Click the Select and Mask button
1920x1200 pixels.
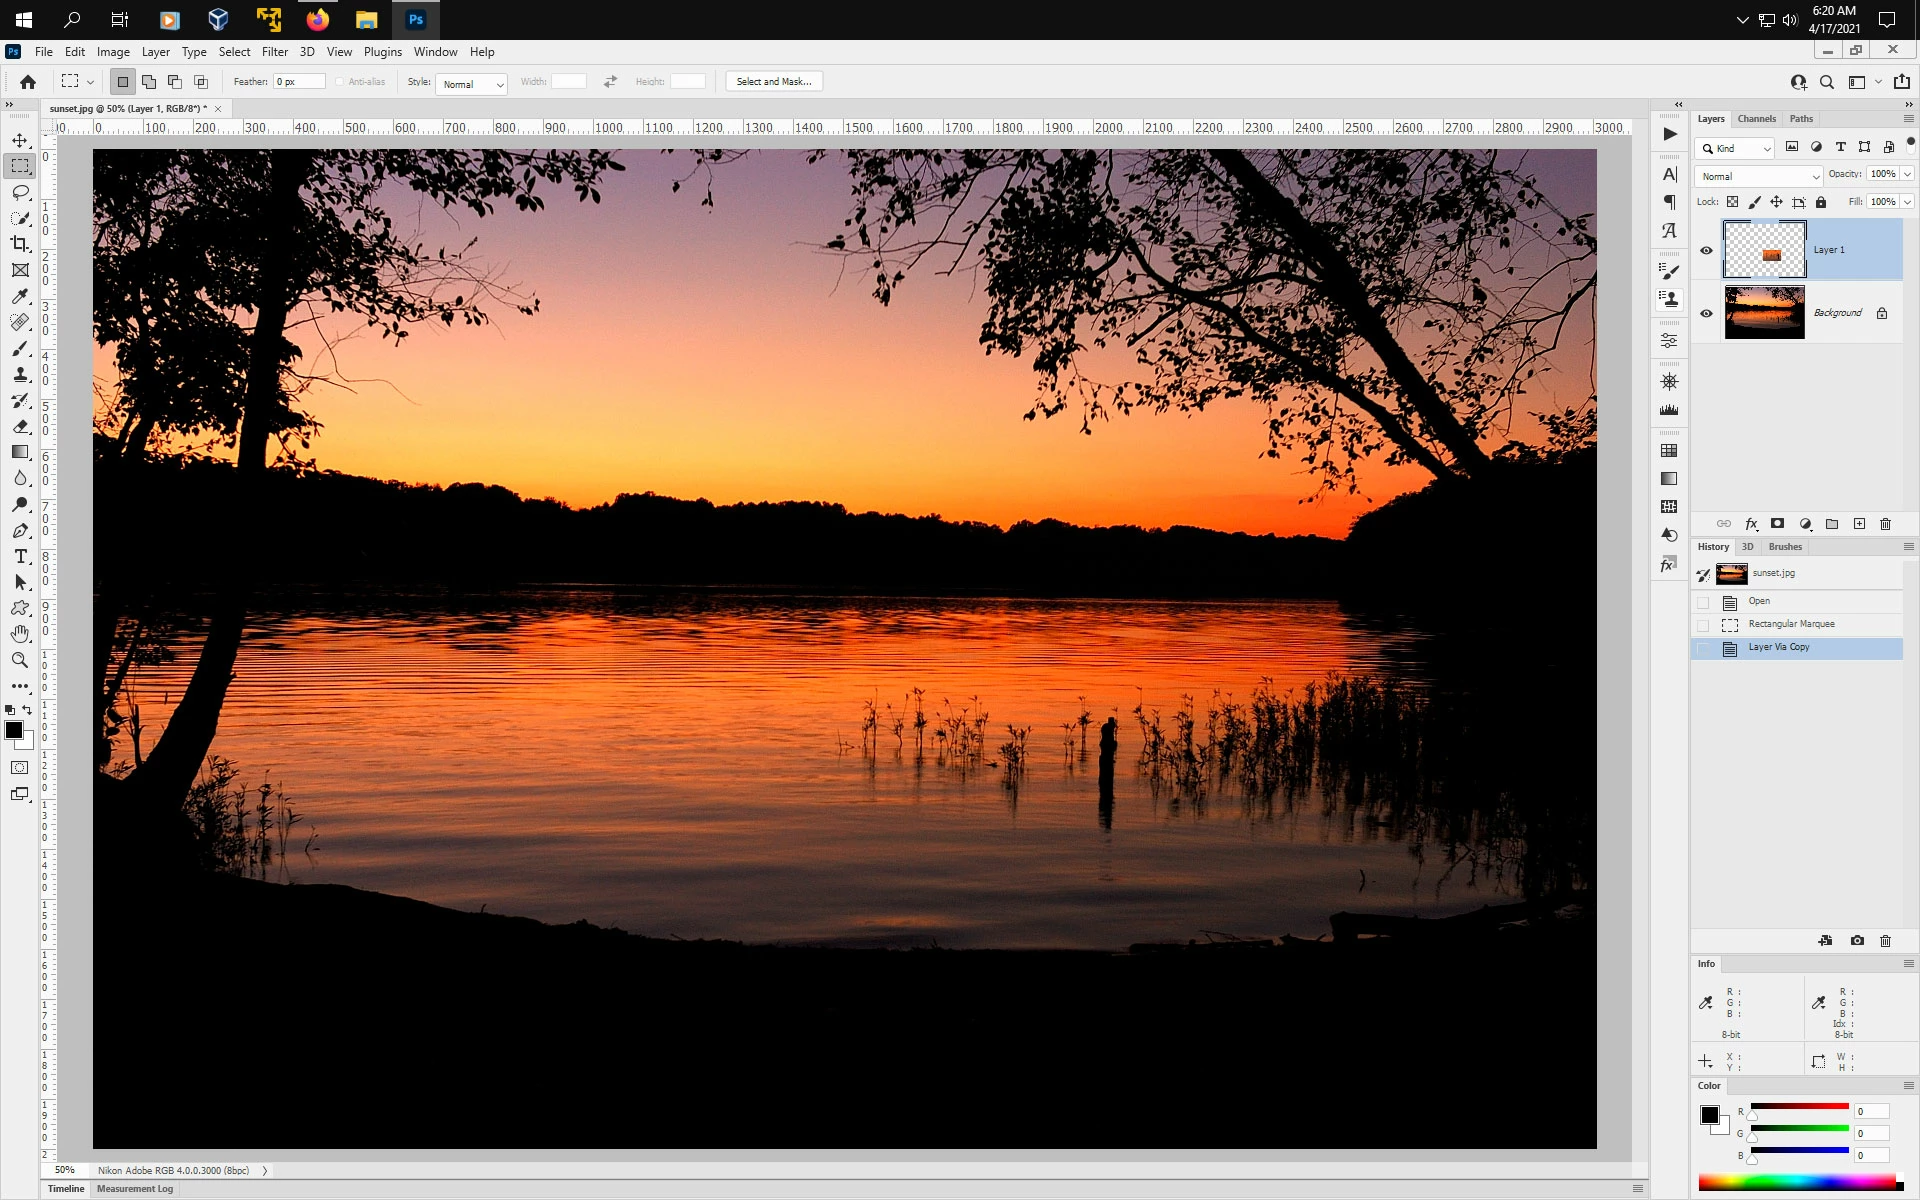(774, 82)
